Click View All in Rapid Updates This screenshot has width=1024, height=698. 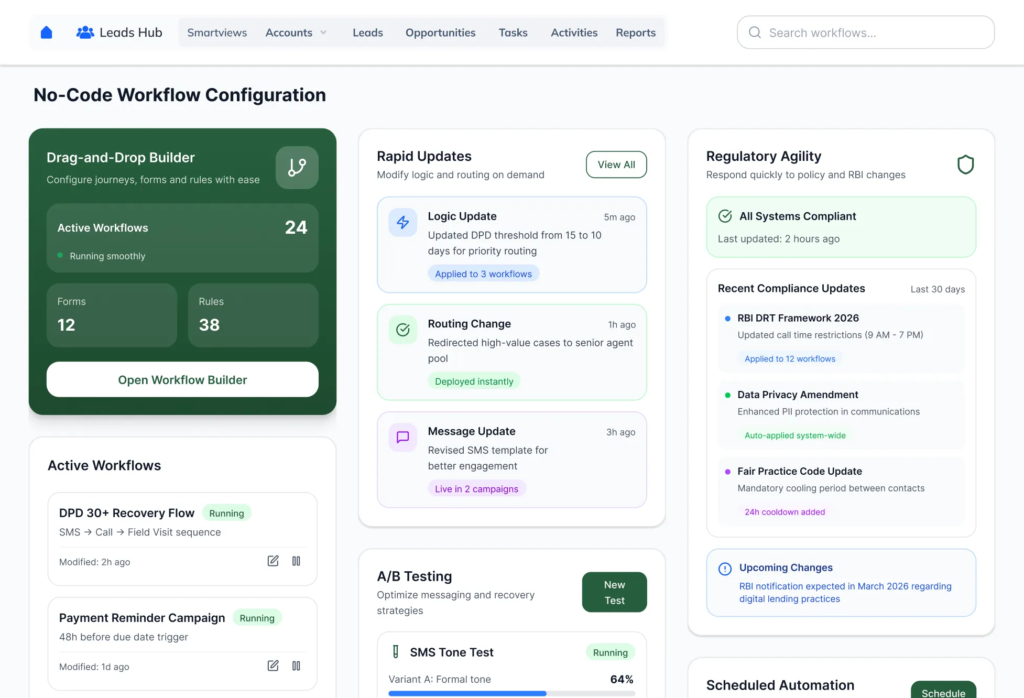616,165
